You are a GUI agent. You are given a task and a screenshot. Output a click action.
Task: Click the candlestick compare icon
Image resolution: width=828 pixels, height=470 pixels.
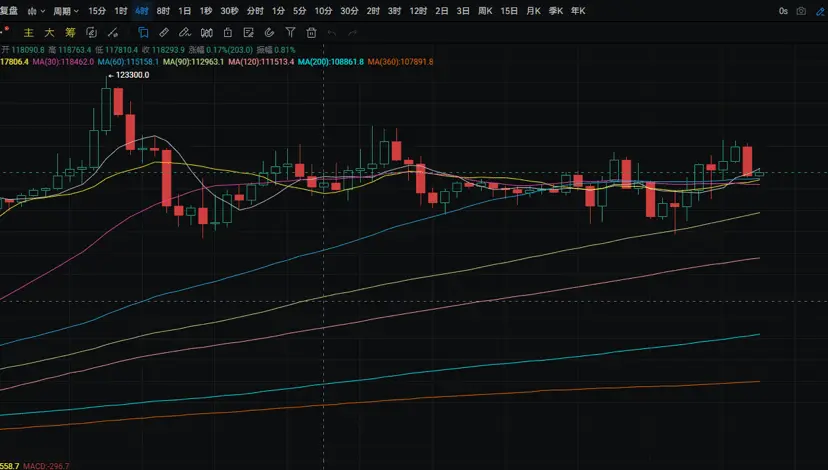coord(206,33)
